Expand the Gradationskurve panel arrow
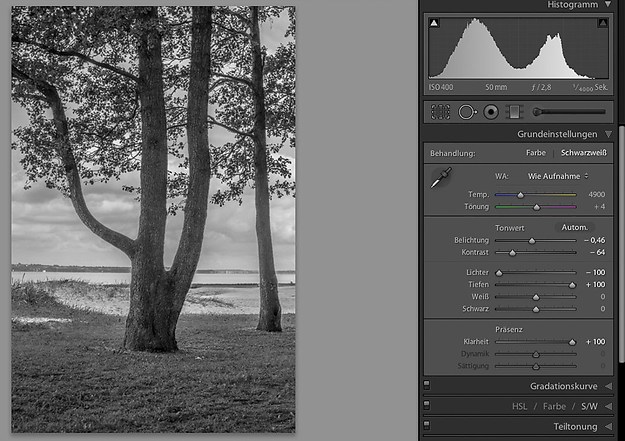 608,385
